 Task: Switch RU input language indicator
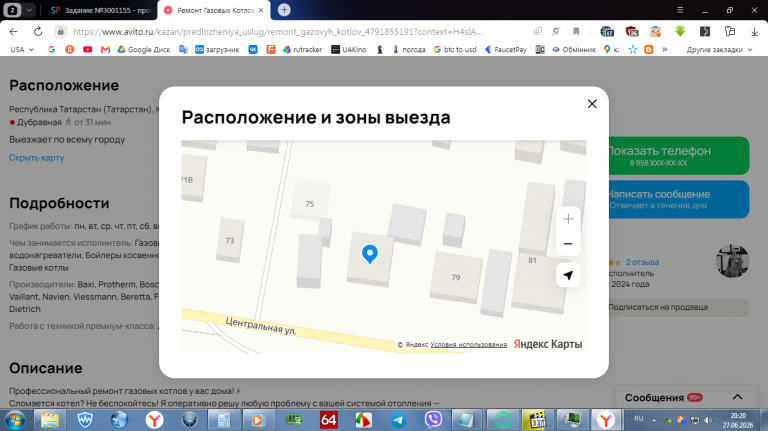click(639, 419)
